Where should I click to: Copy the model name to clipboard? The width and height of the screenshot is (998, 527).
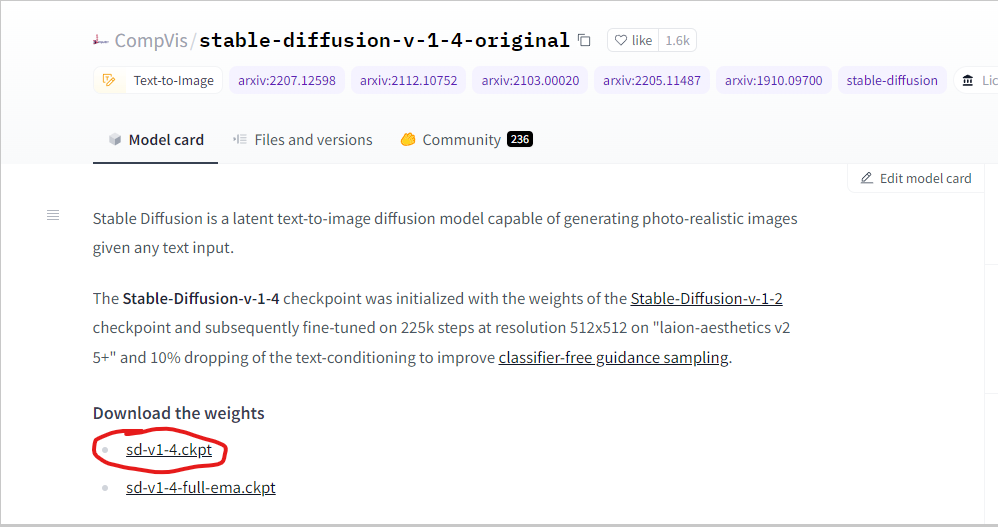(x=585, y=41)
